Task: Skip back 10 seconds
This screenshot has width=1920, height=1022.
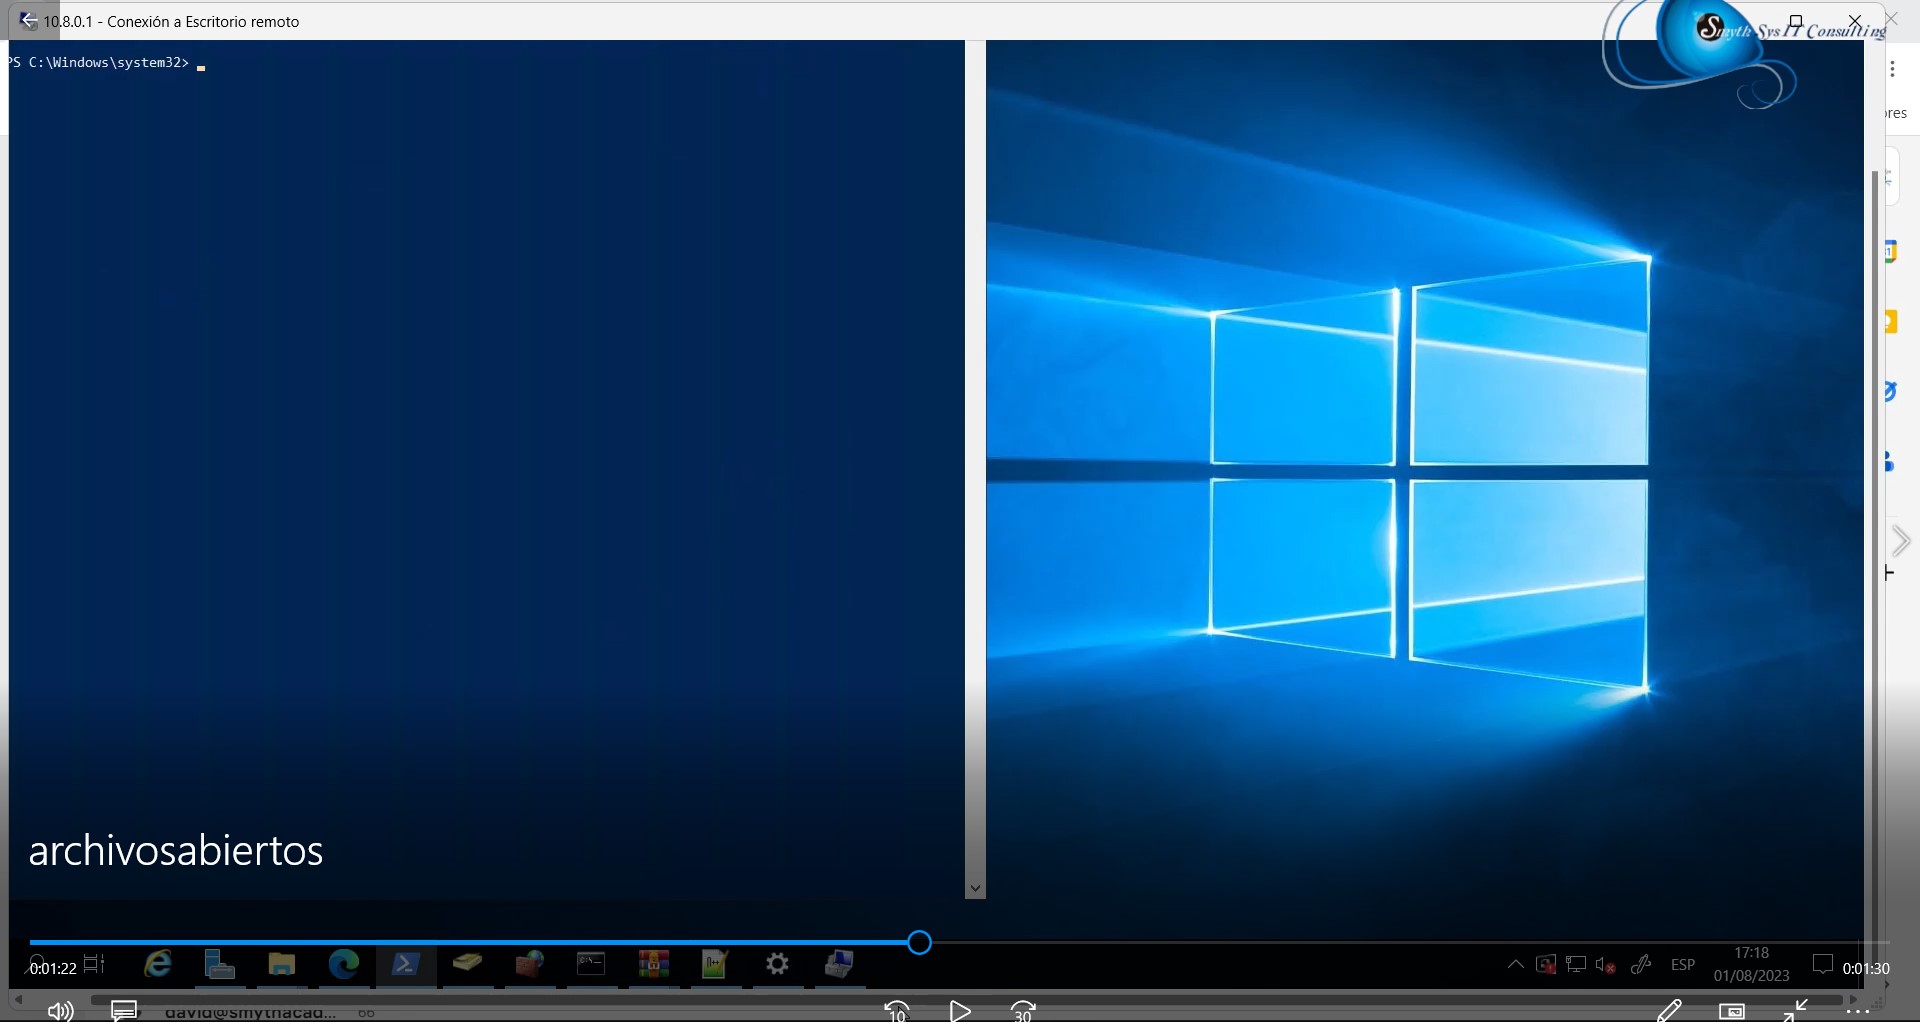Action: [x=897, y=1011]
